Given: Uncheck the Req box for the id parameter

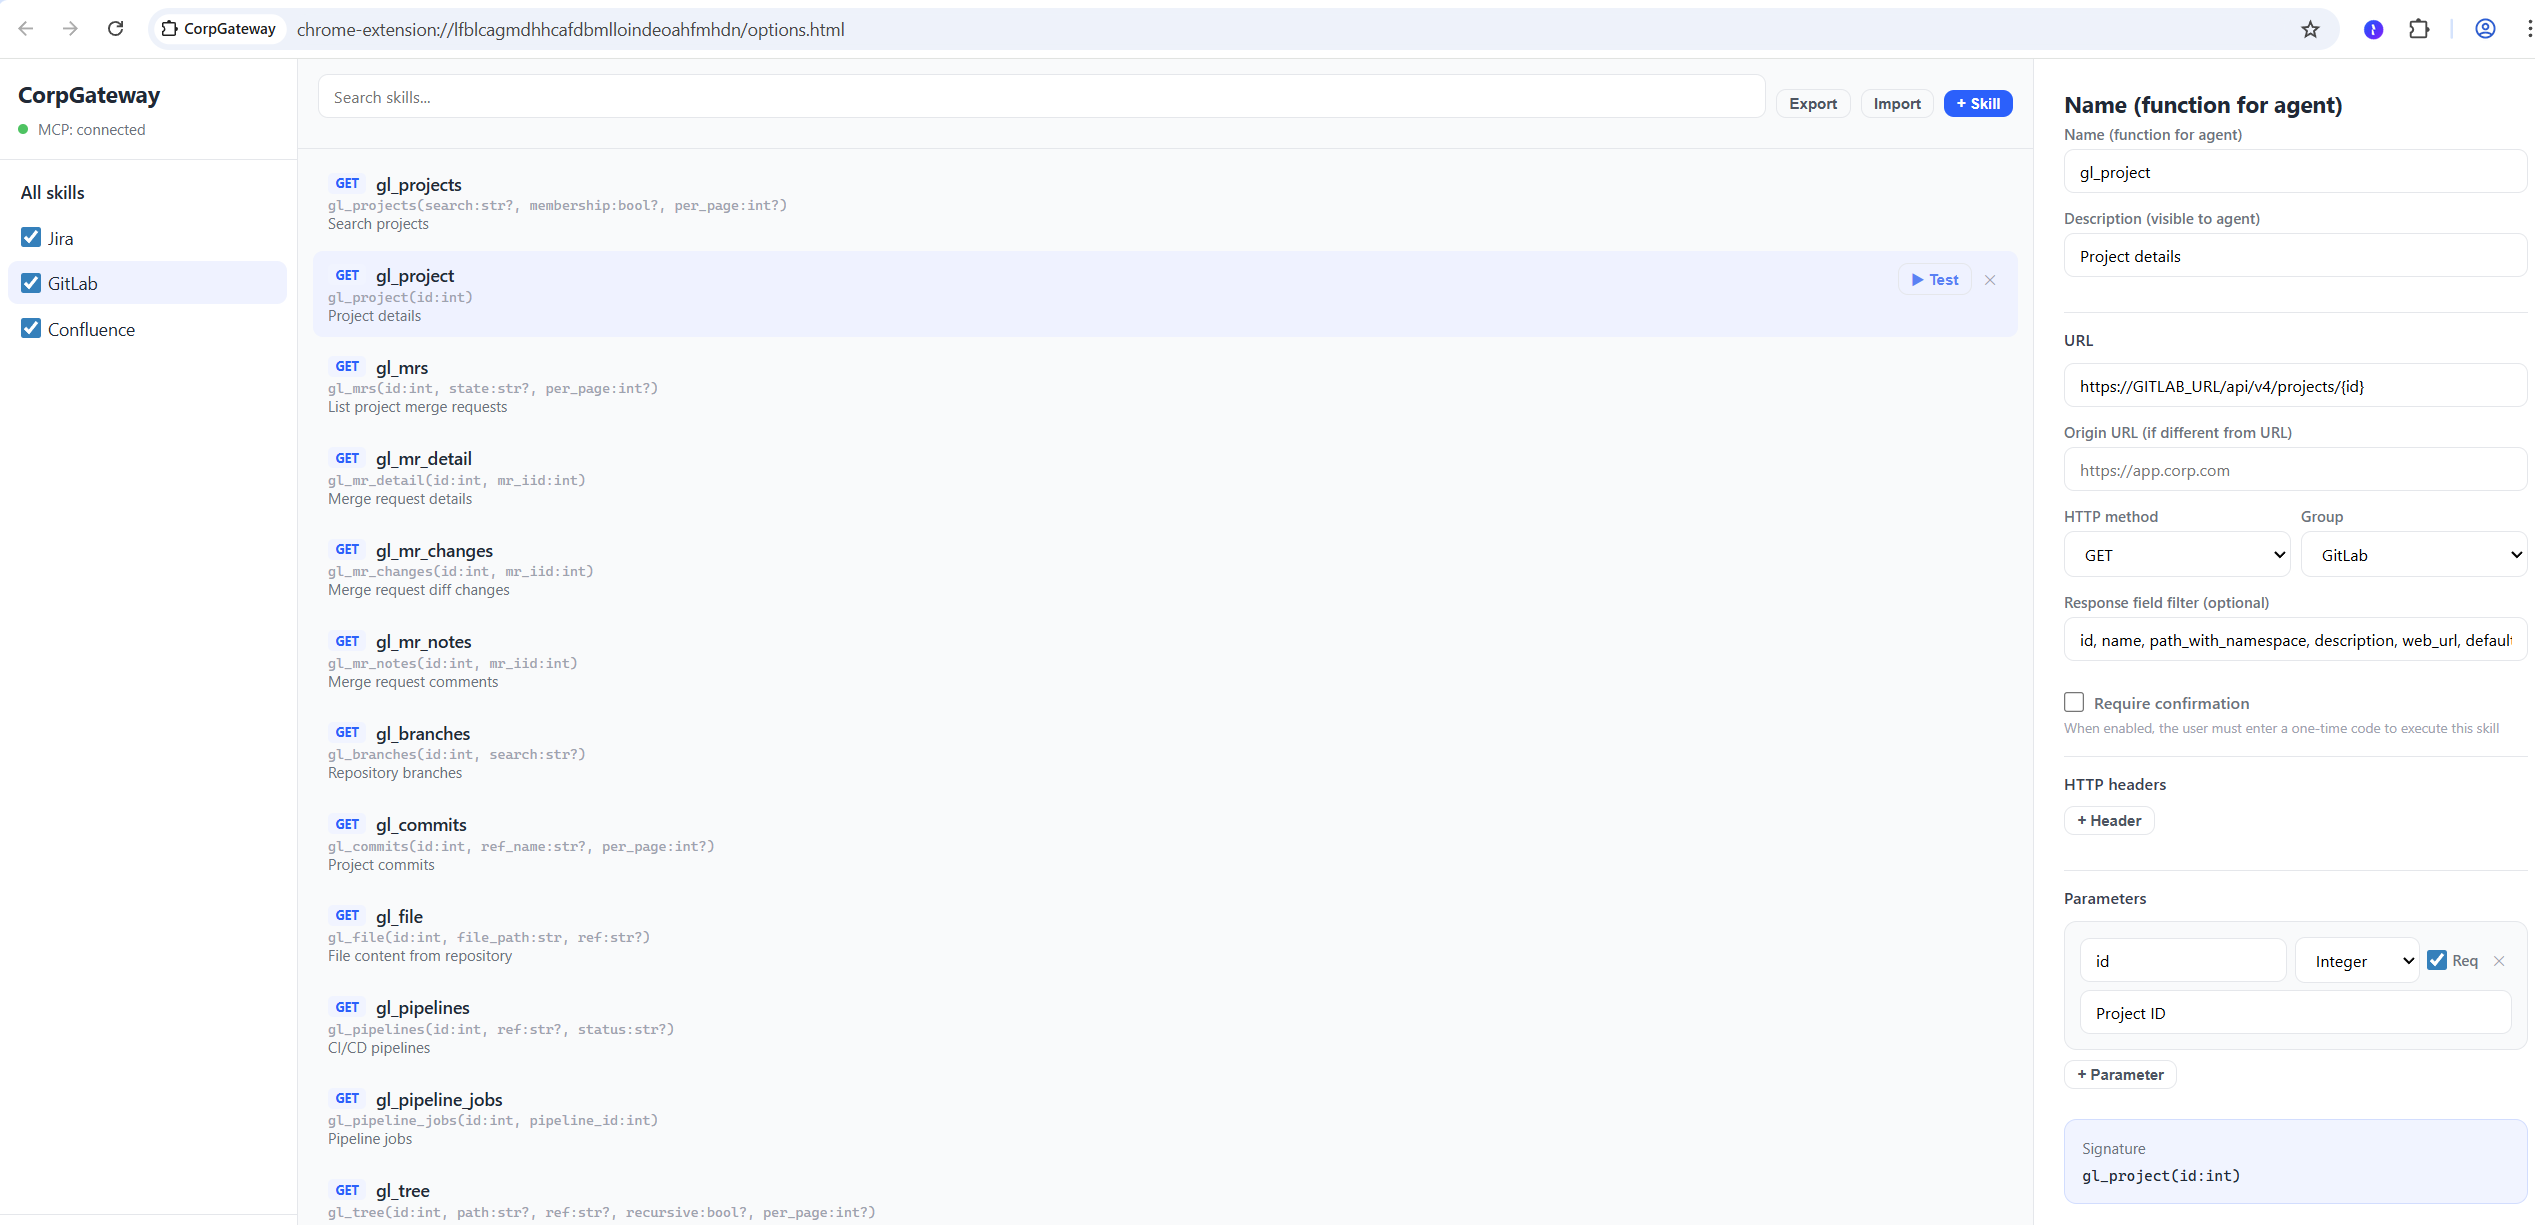Looking at the screenshot, I should tap(2437, 960).
